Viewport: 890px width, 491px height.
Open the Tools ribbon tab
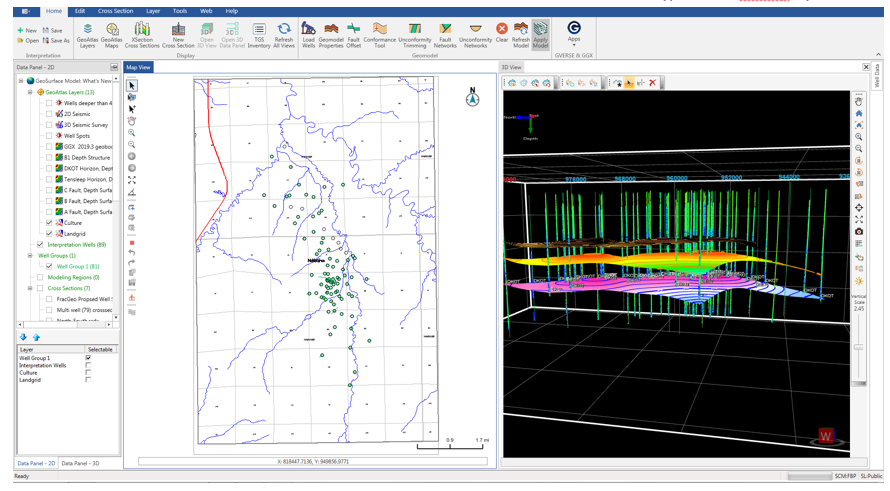click(180, 11)
